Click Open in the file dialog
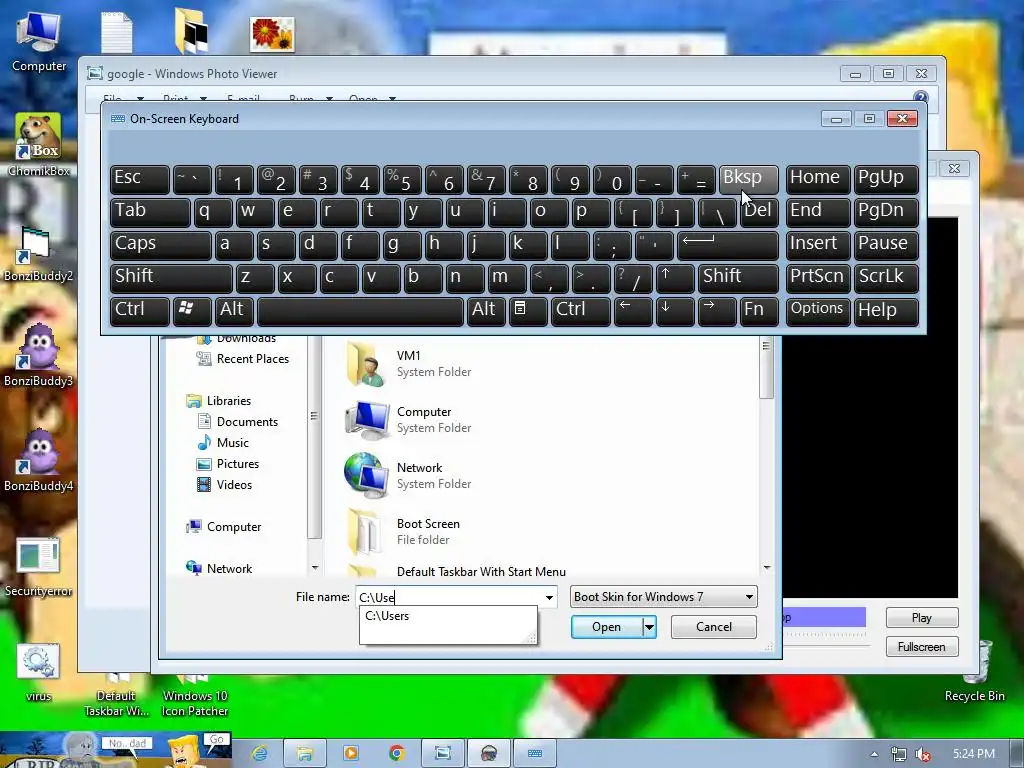Image resolution: width=1024 pixels, height=768 pixels. coord(607,627)
